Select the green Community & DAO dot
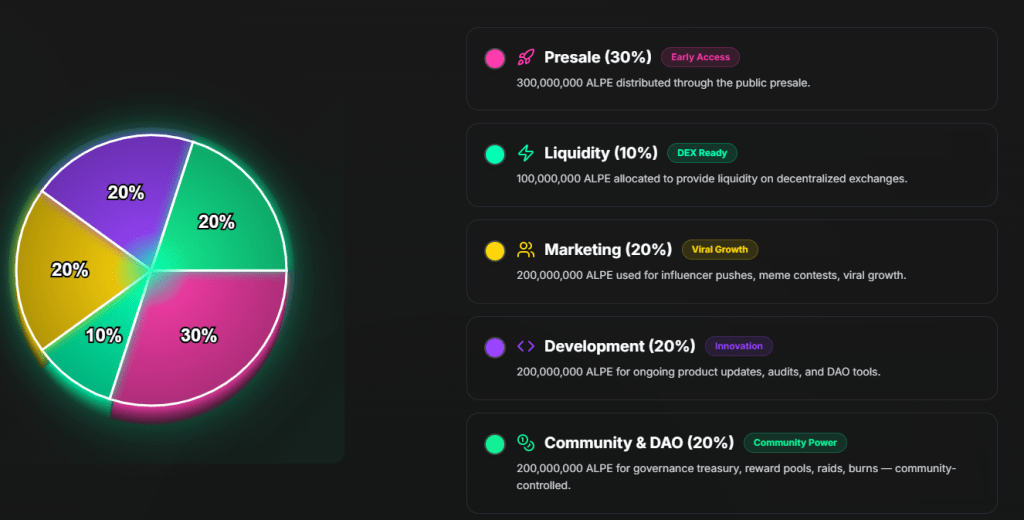The width and height of the screenshot is (1024, 520). pyautogui.click(x=494, y=444)
